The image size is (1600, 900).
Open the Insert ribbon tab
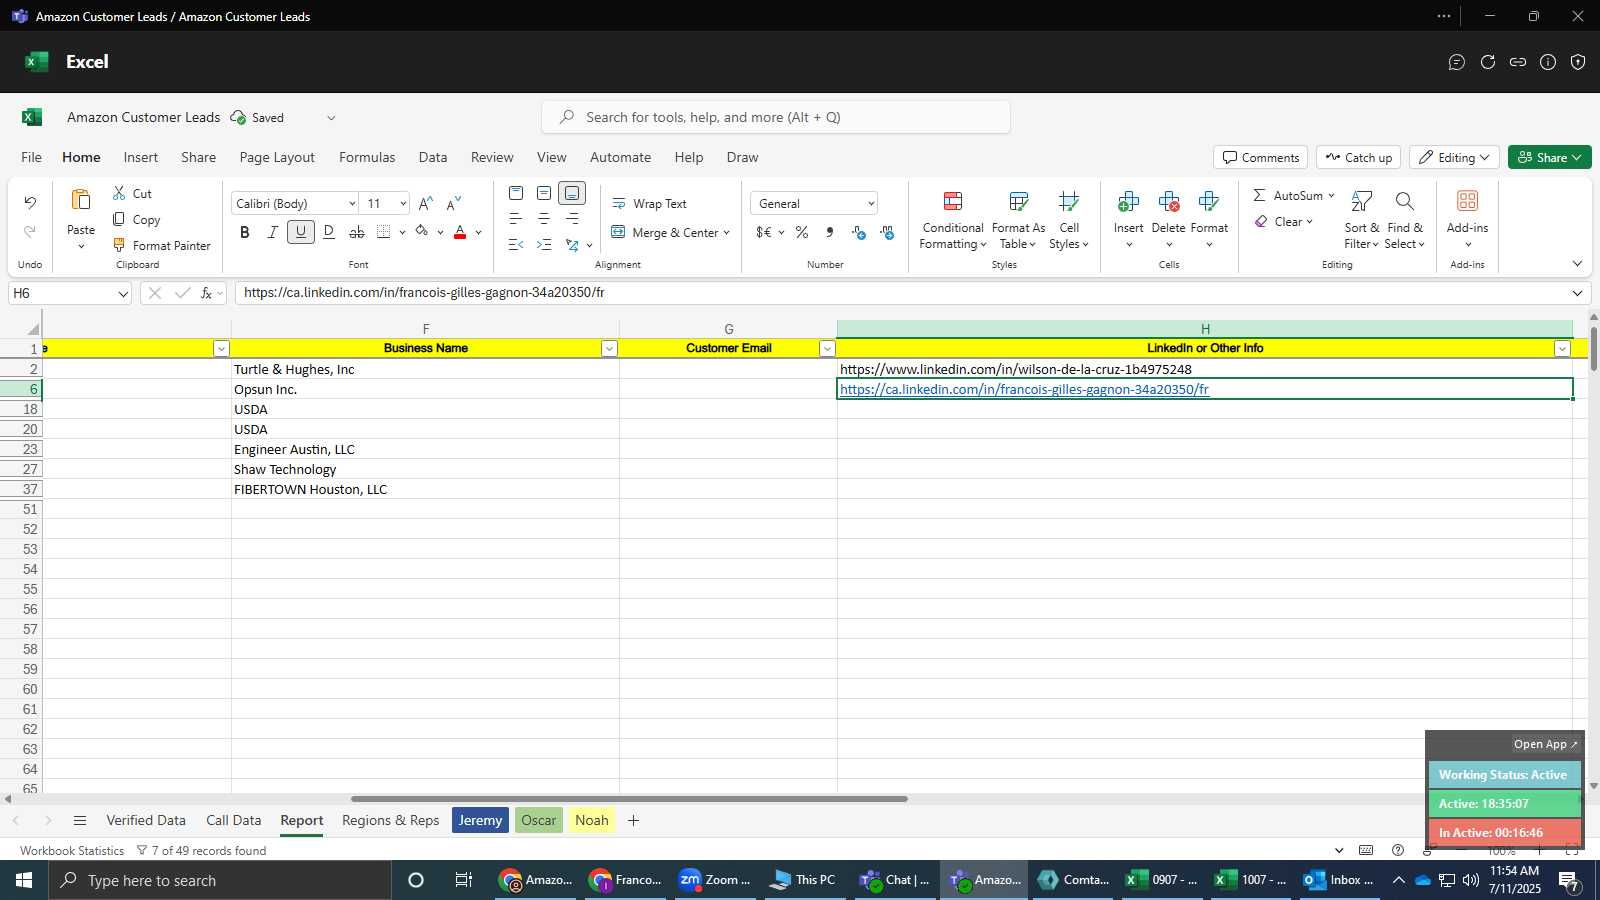(141, 157)
